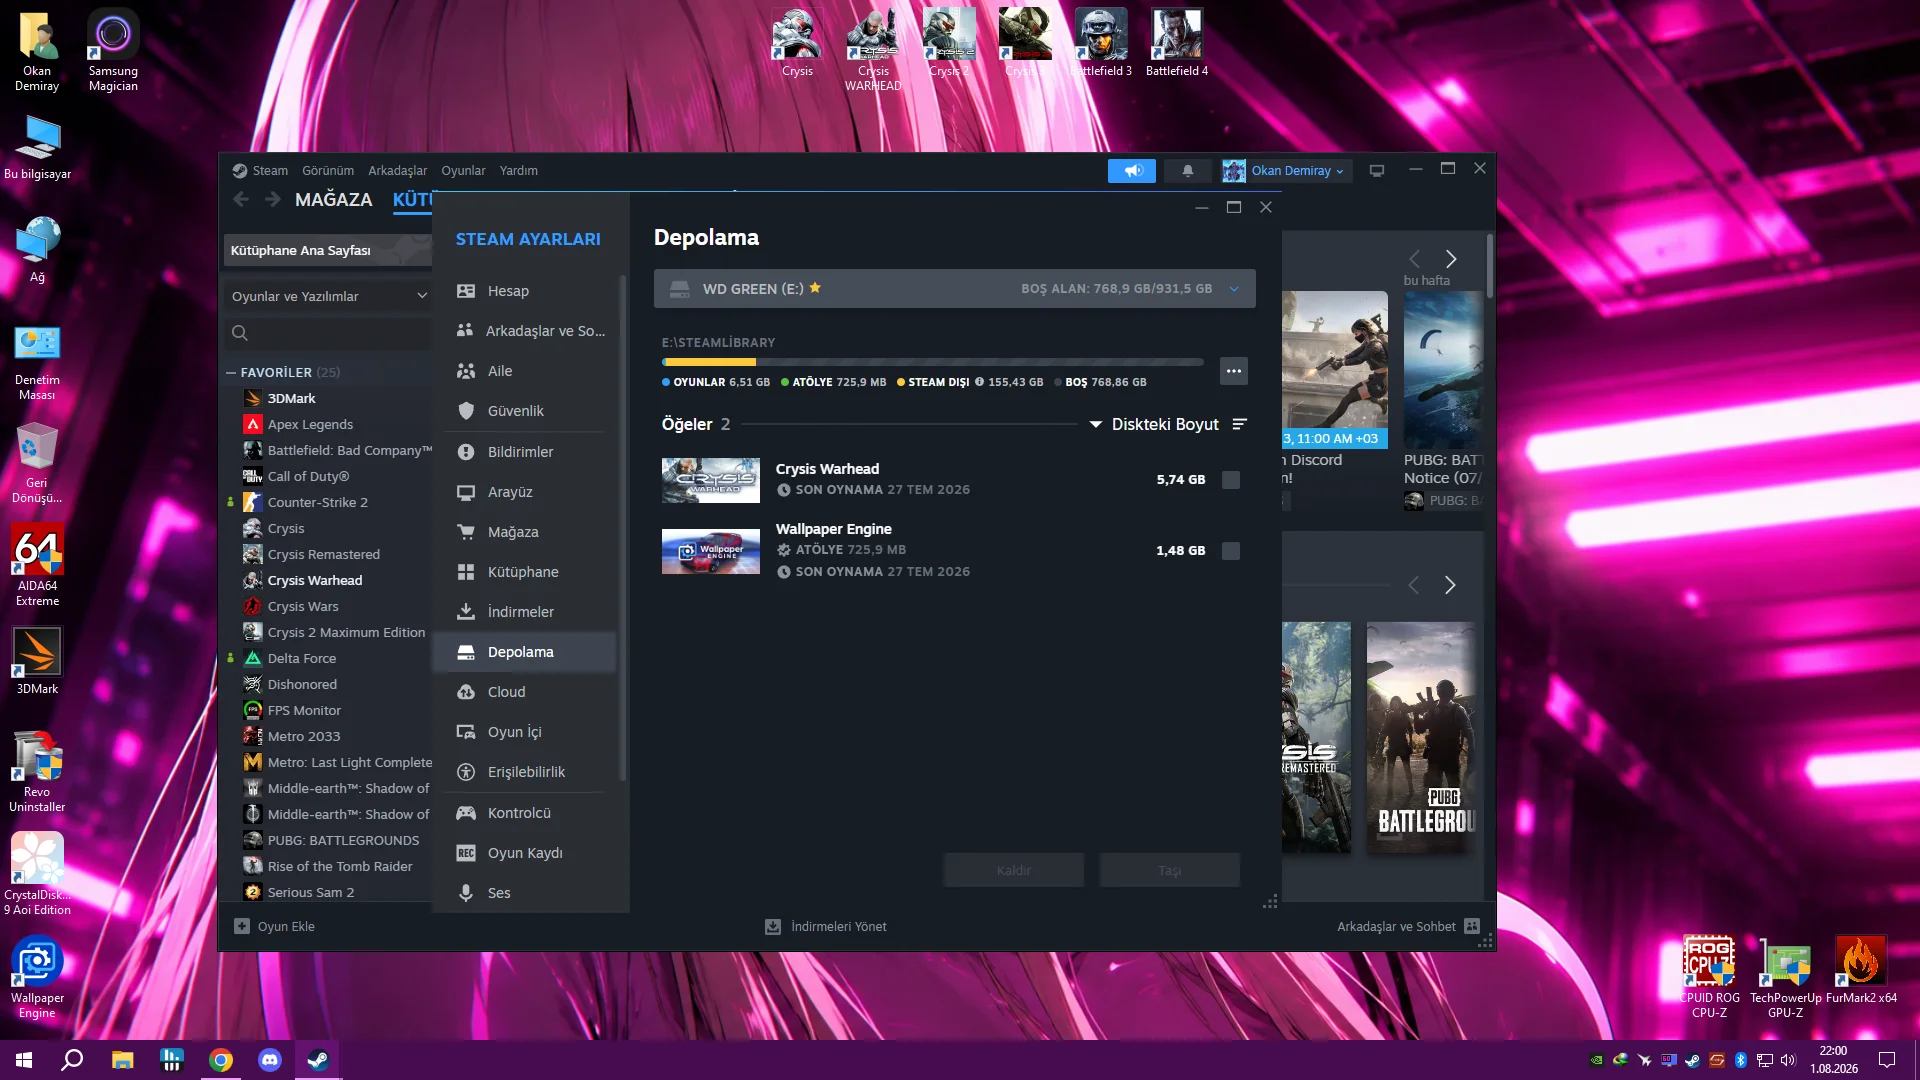Open Windows action center notifications
The image size is (1920, 1080).
point(1887,1060)
